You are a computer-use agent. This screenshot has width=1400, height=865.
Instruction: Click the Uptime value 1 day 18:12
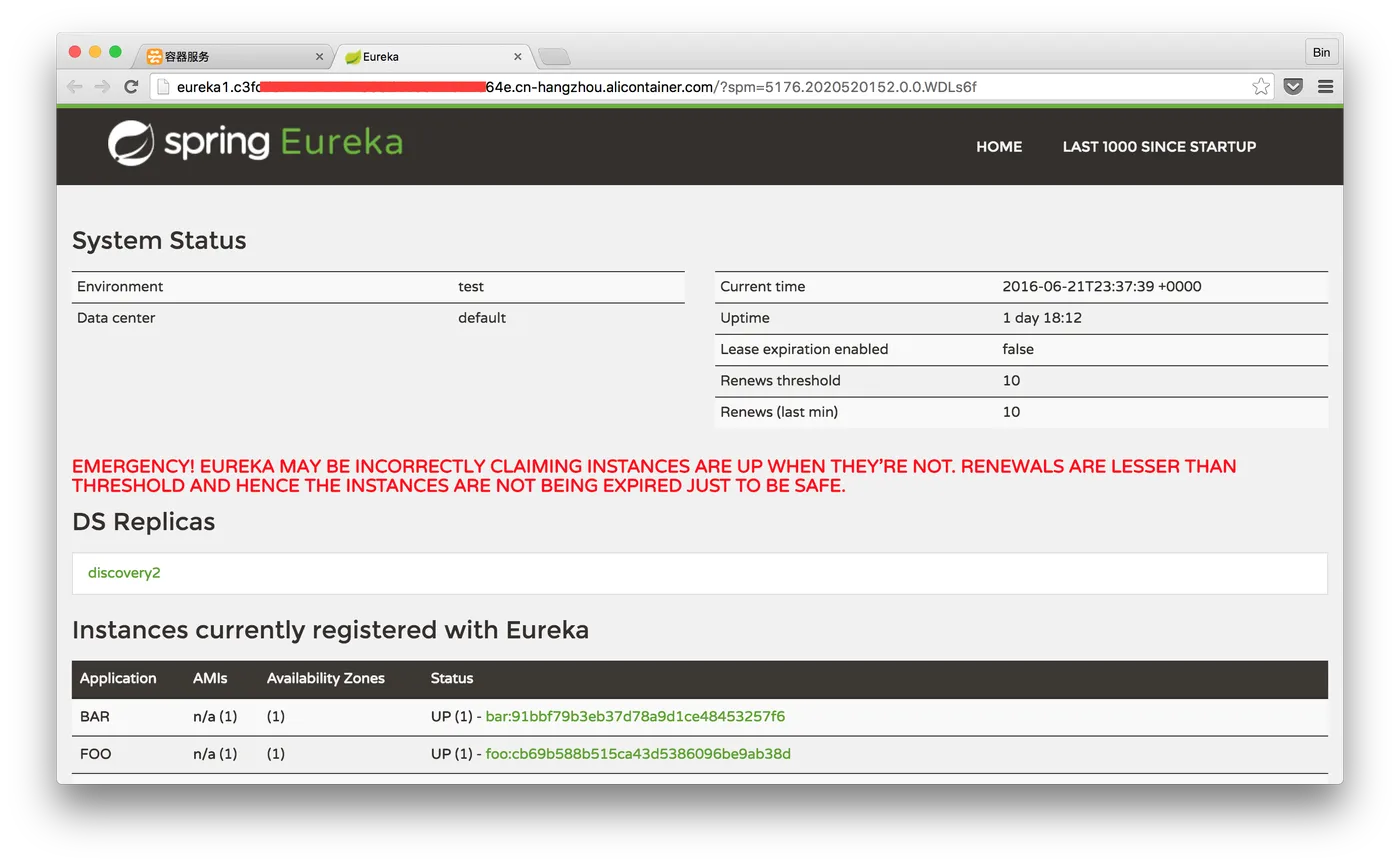point(1042,318)
